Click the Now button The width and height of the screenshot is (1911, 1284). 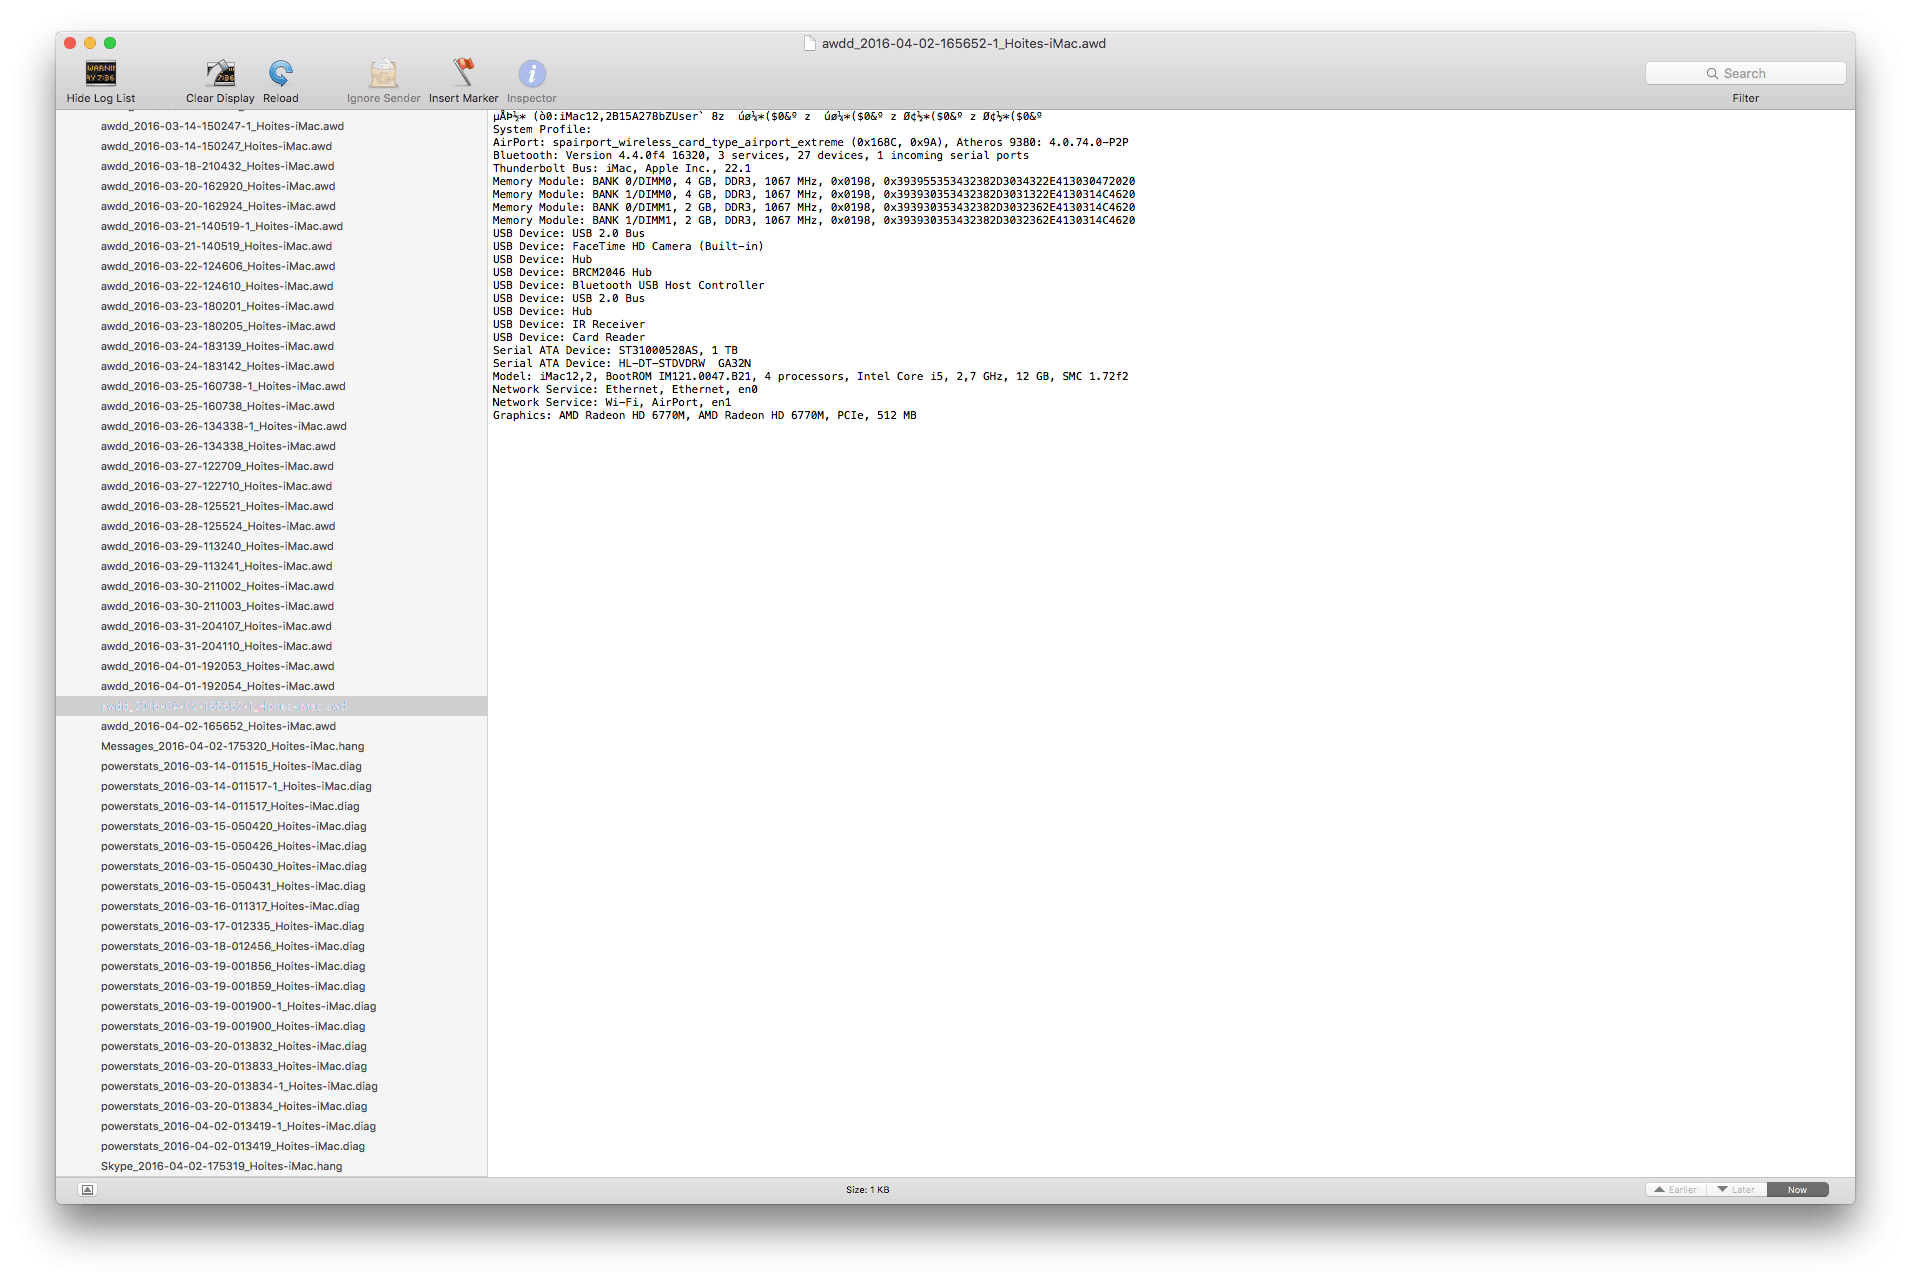click(x=1797, y=1190)
